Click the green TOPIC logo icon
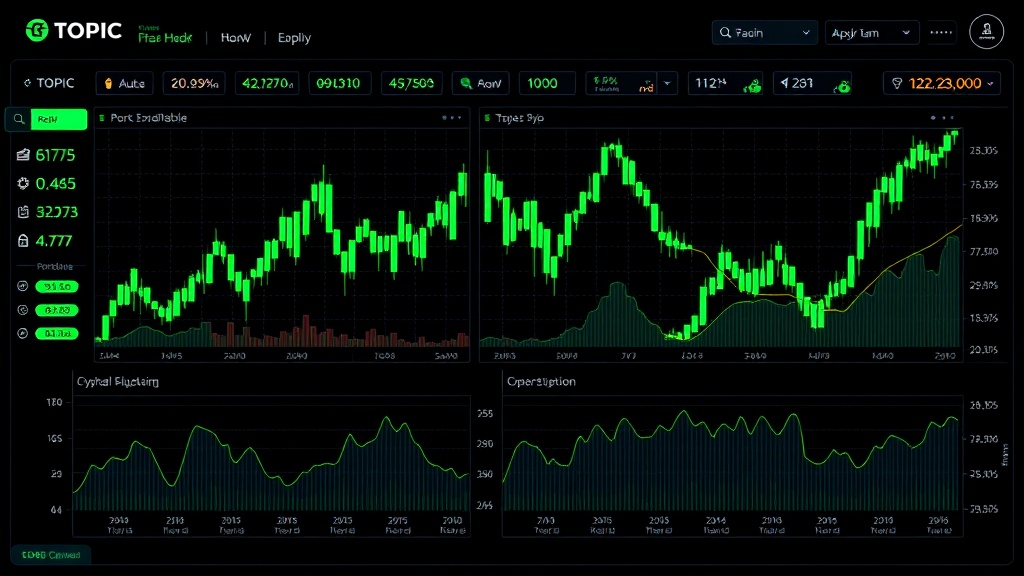This screenshot has height=576, width=1024. (x=37, y=30)
